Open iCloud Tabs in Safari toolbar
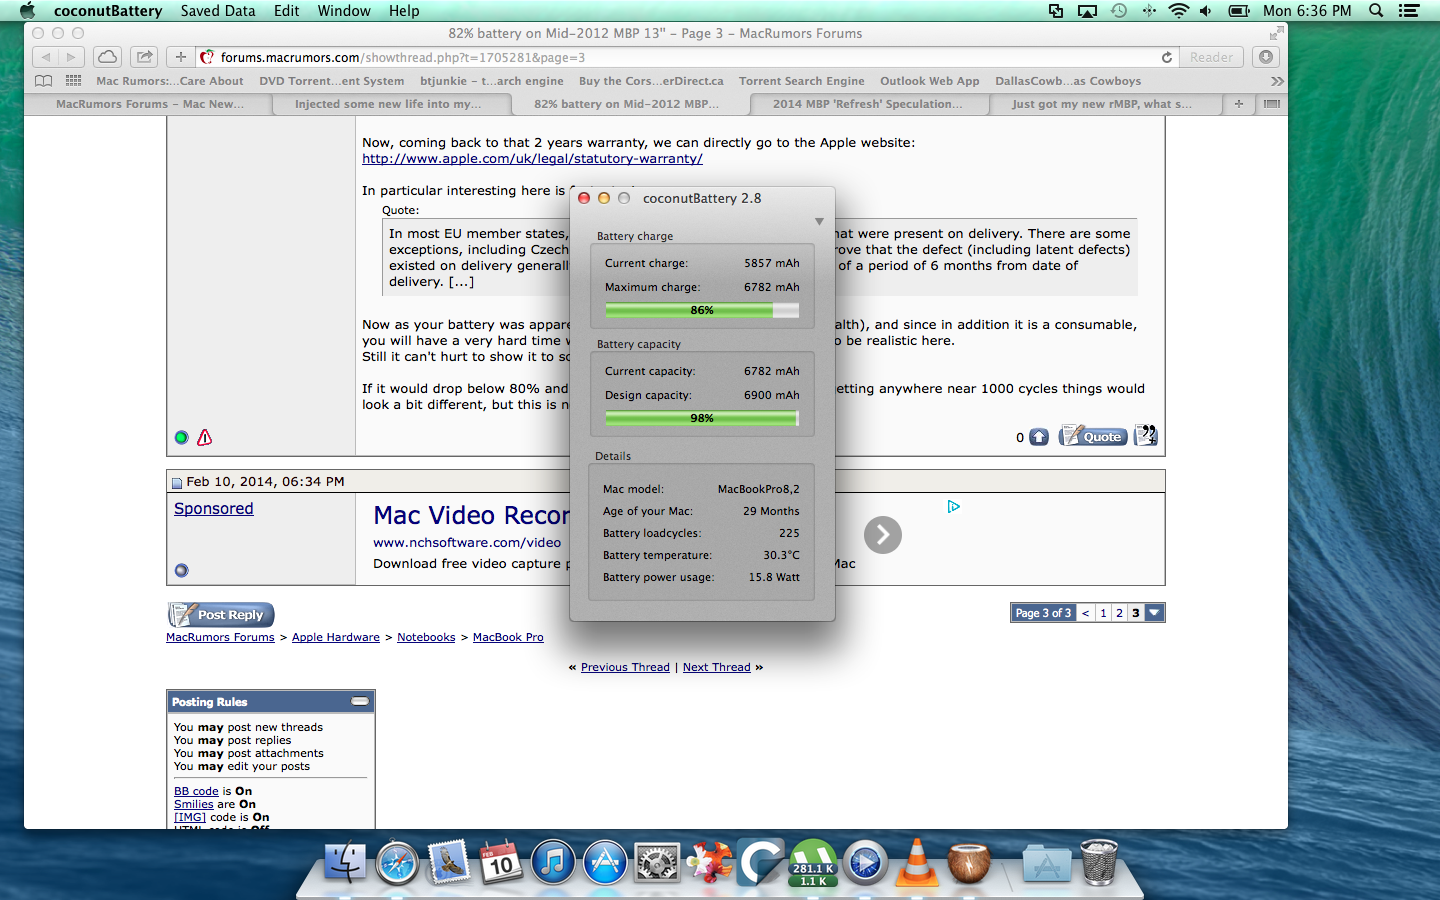This screenshot has width=1440, height=900. (107, 57)
